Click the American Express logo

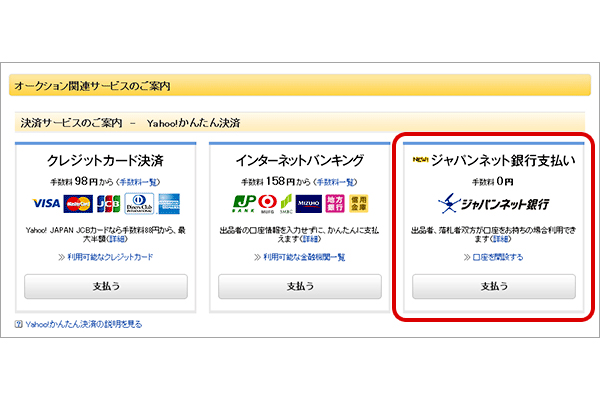click(x=168, y=203)
